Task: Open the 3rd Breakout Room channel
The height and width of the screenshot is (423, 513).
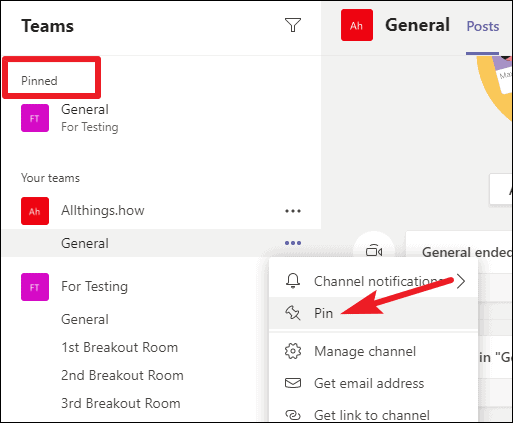Action: tap(121, 403)
